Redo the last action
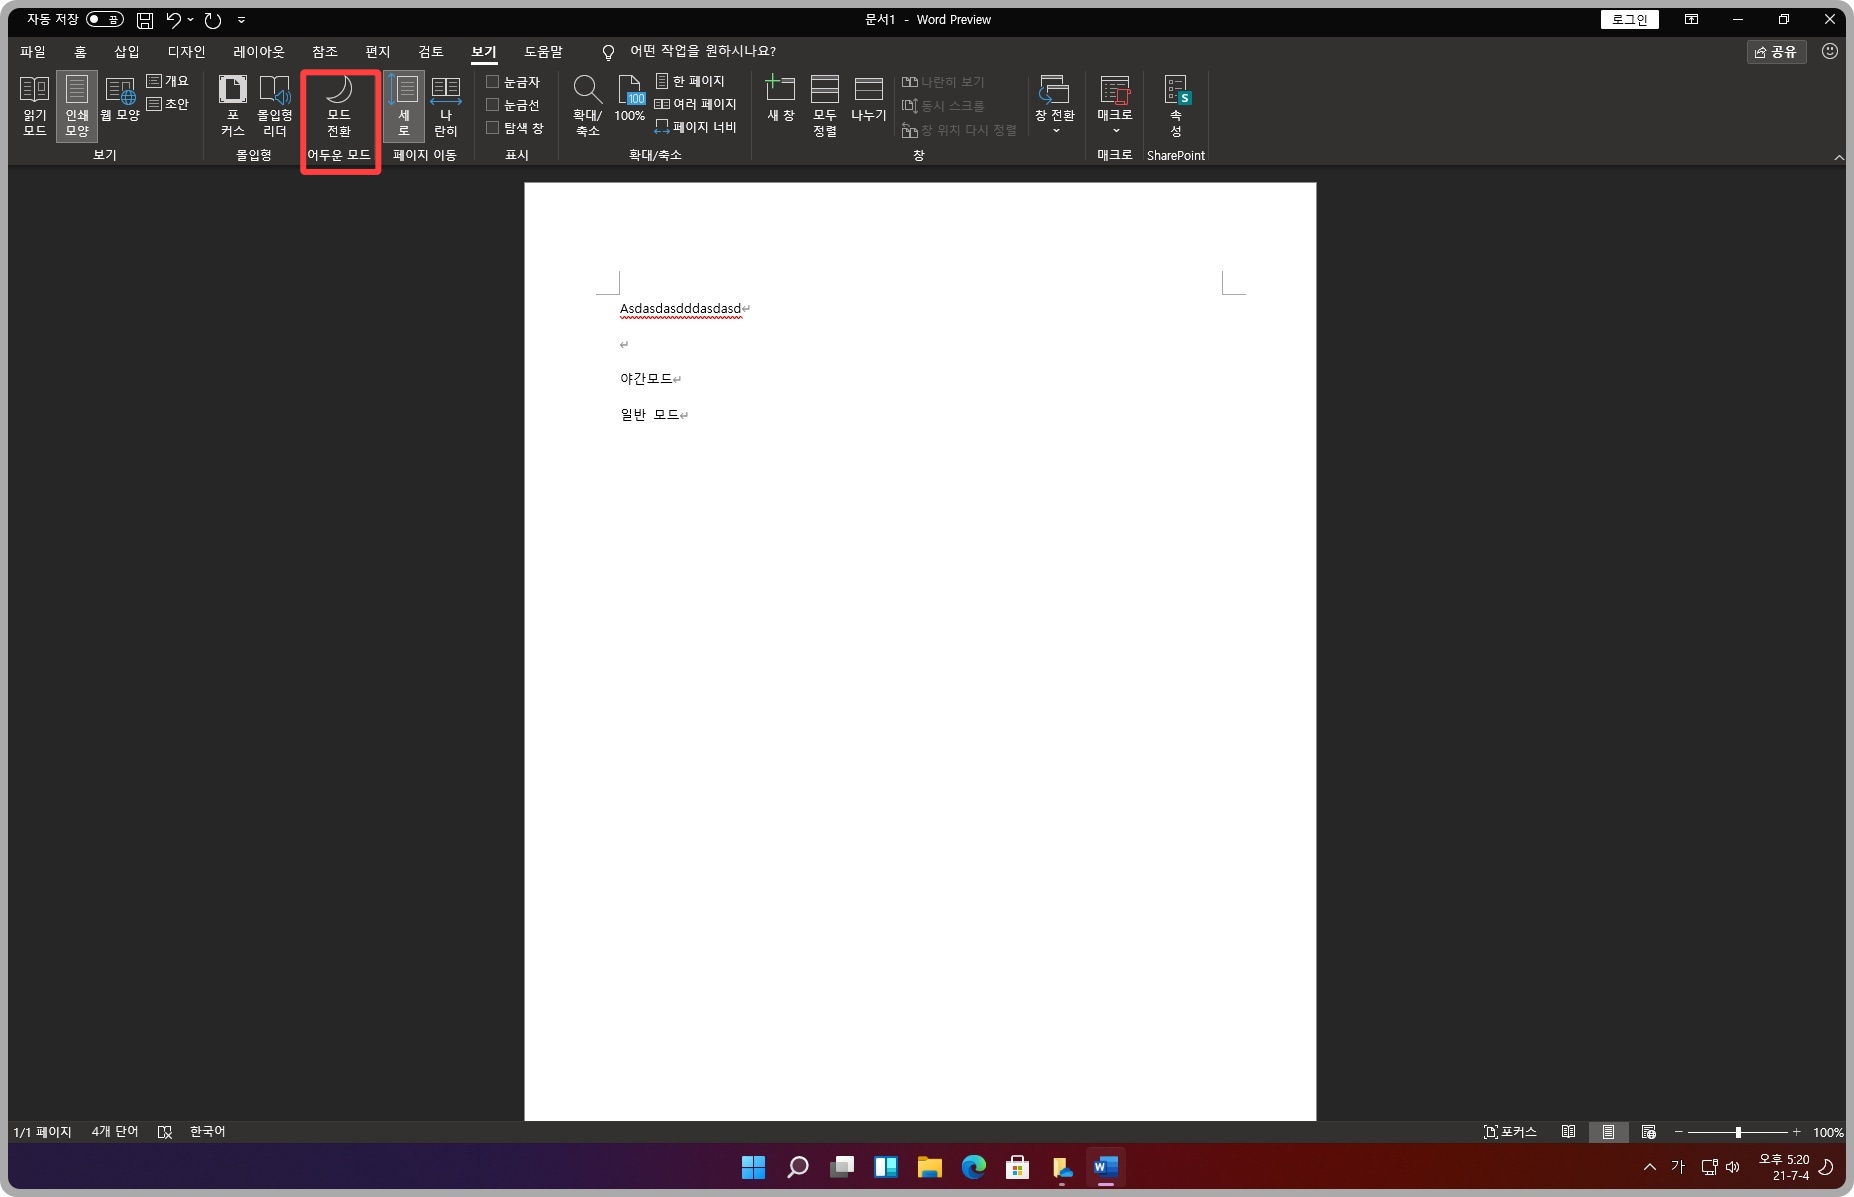This screenshot has height=1197, width=1854. click(x=213, y=20)
